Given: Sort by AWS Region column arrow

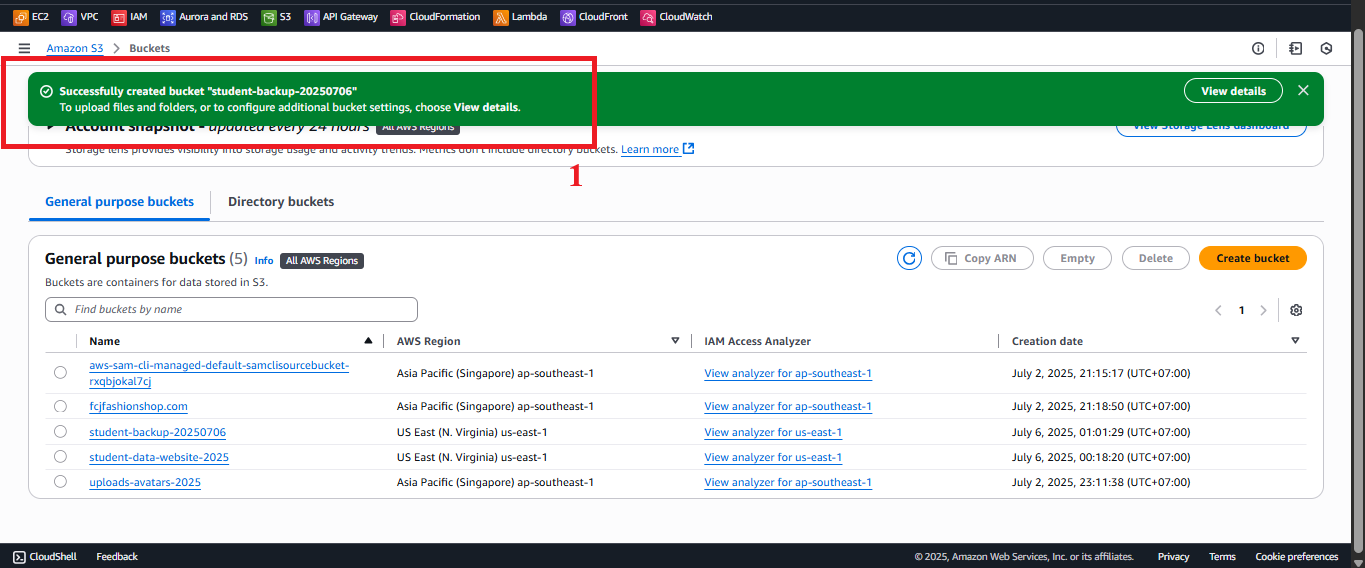Looking at the screenshot, I should (675, 341).
